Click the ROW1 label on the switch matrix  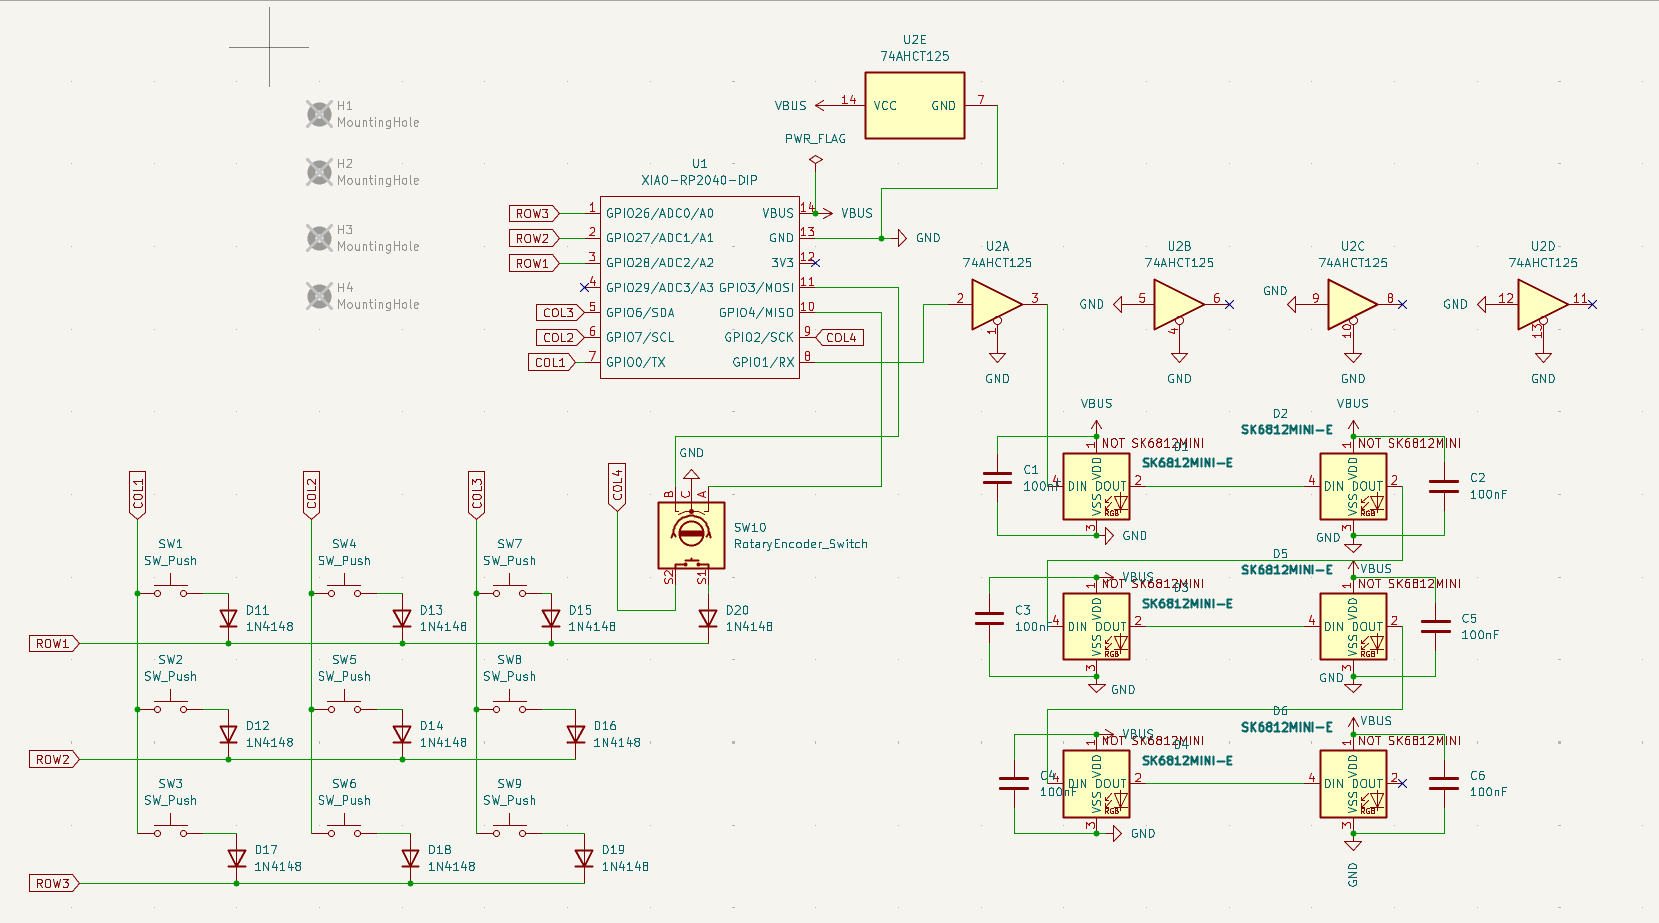(54, 643)
